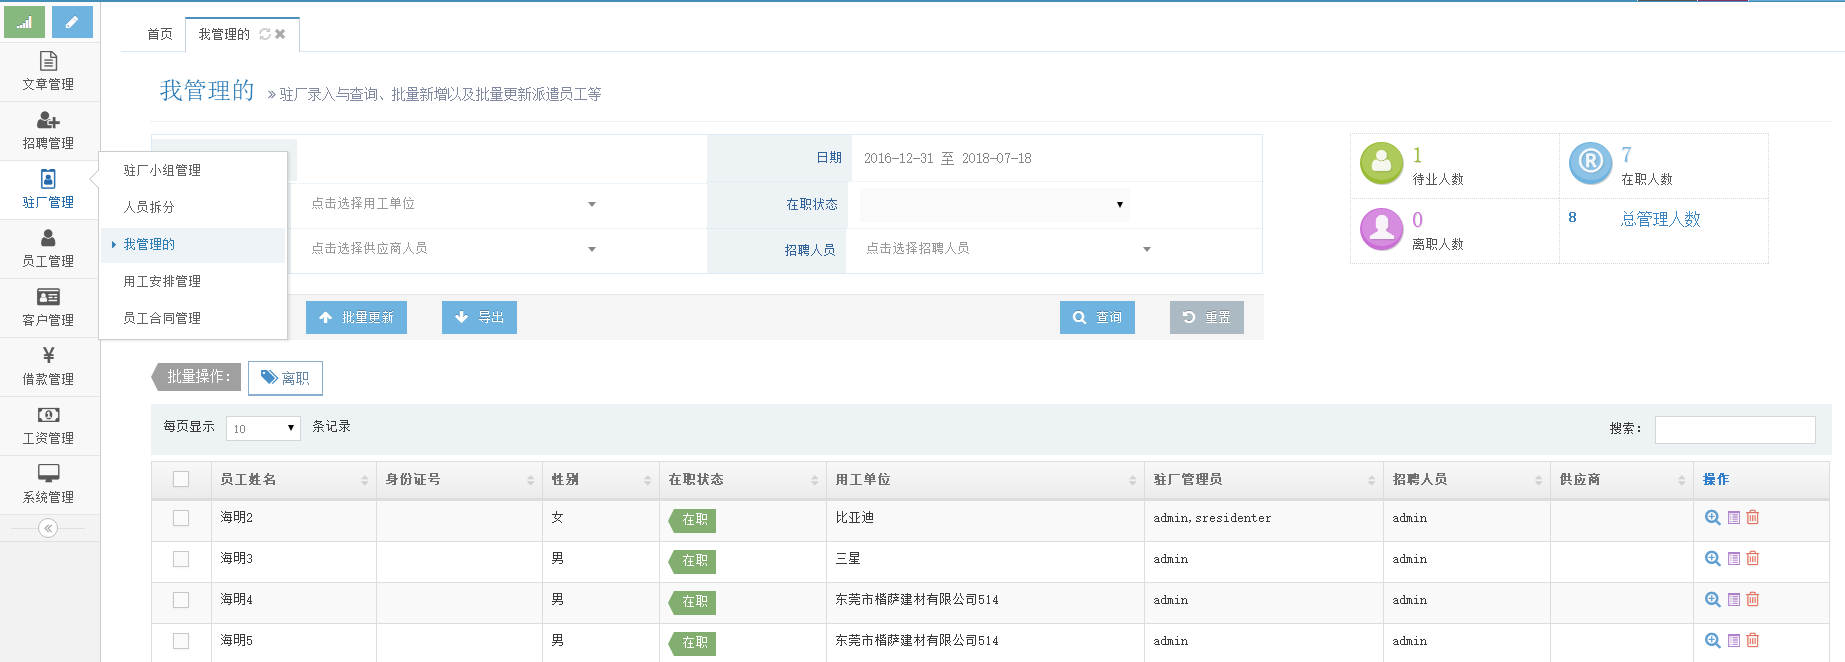Select 驻厂小组管理 menu item
The height and width of the screenshot is (662, 1845).
click(x=193, y=170)
